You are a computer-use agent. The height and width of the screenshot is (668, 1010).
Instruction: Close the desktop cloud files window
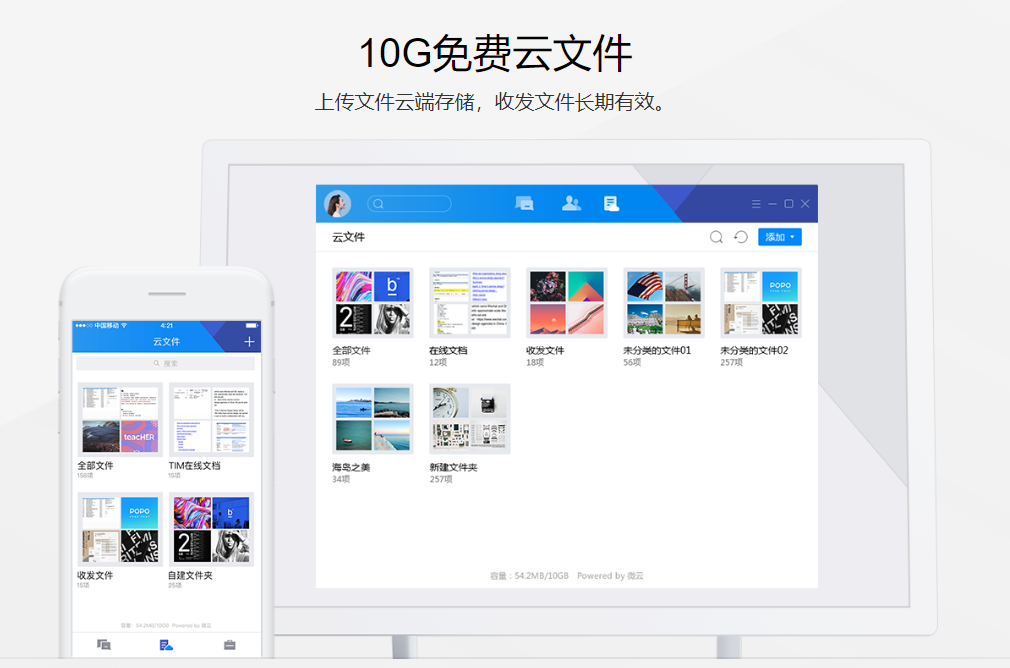coord(805,204)
